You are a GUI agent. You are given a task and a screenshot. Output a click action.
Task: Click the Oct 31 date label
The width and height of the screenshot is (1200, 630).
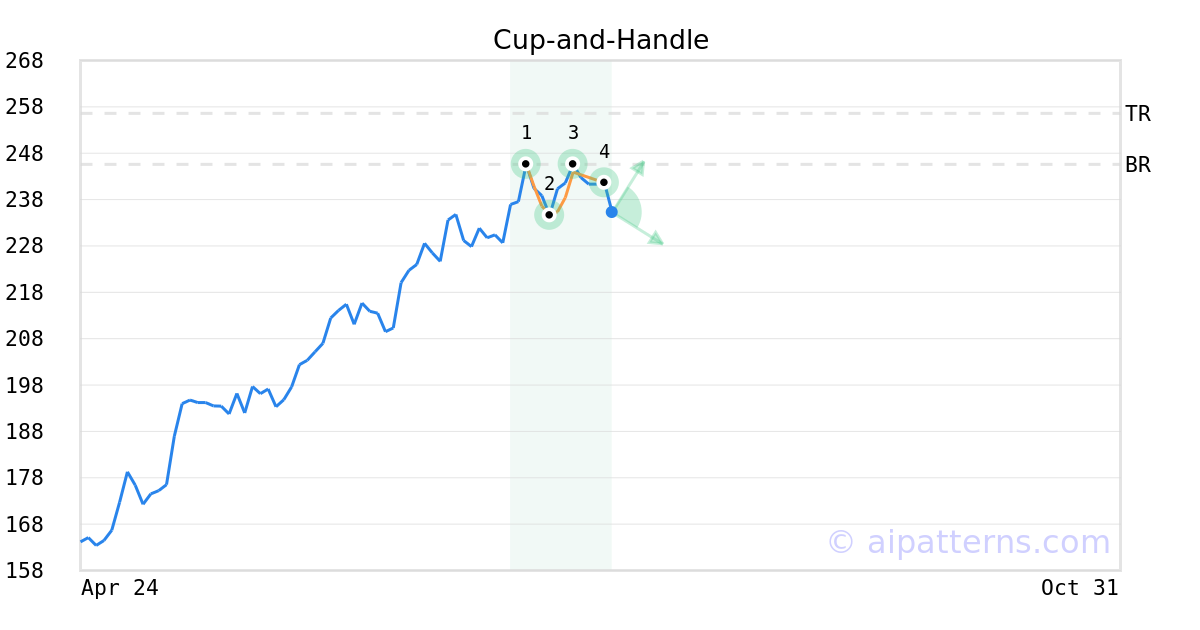point(1080,588)
